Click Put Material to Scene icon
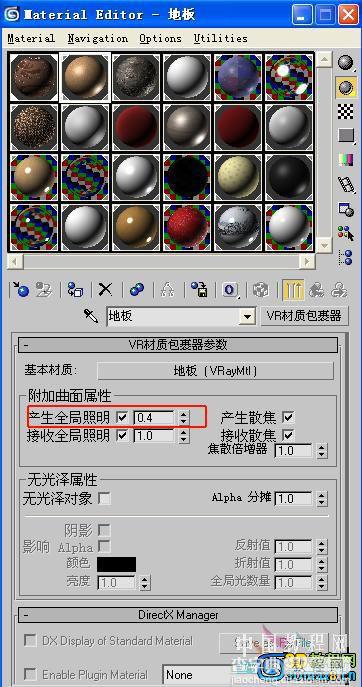The width and height of the screenshot is (362, 687). coord(44,290)
